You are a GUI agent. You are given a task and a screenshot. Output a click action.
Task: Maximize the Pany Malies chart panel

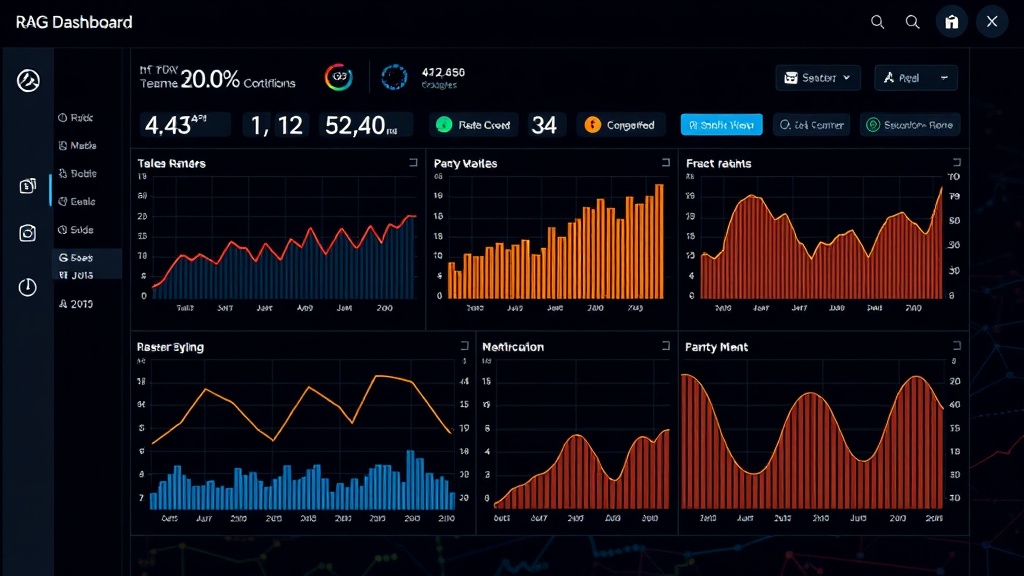coord(665,163)
